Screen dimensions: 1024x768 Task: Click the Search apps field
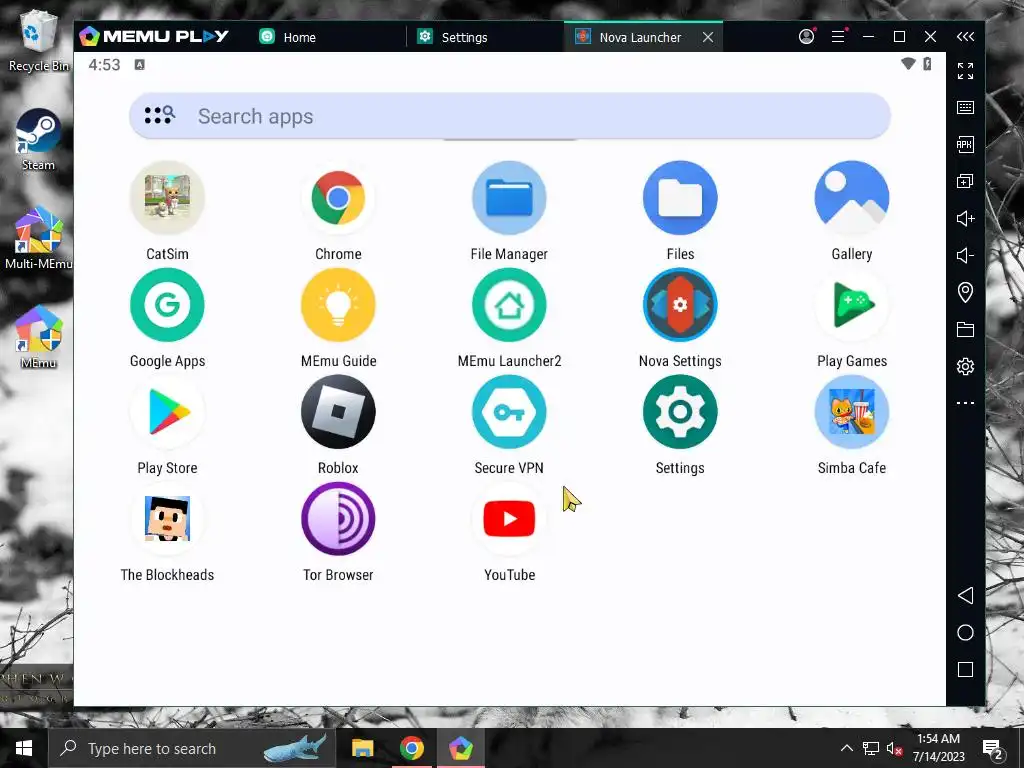(509, 116)
